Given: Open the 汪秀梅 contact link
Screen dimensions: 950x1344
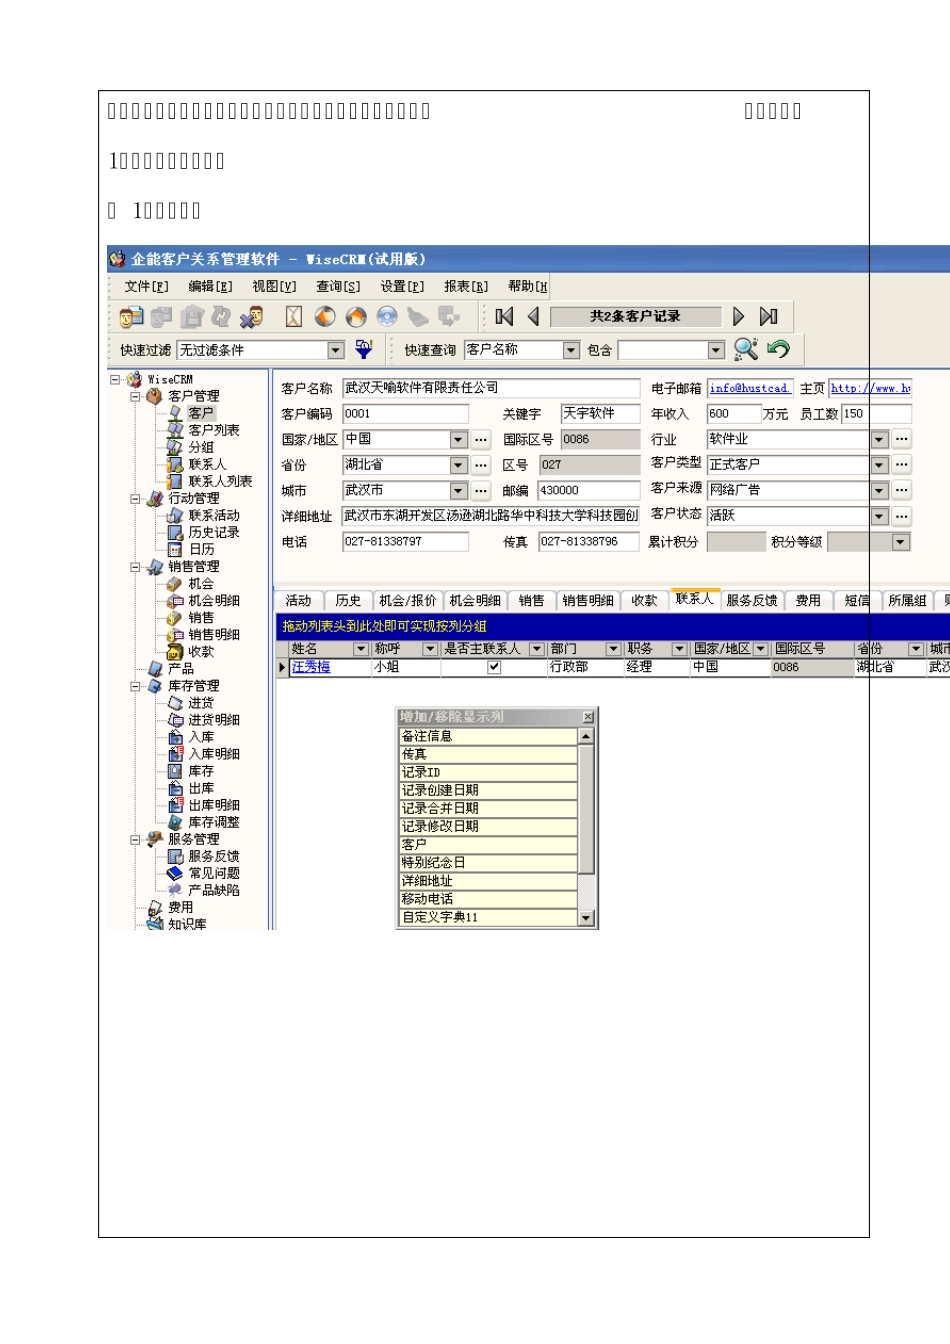Looking at the screenshot, I should click(x=311, y=667).
